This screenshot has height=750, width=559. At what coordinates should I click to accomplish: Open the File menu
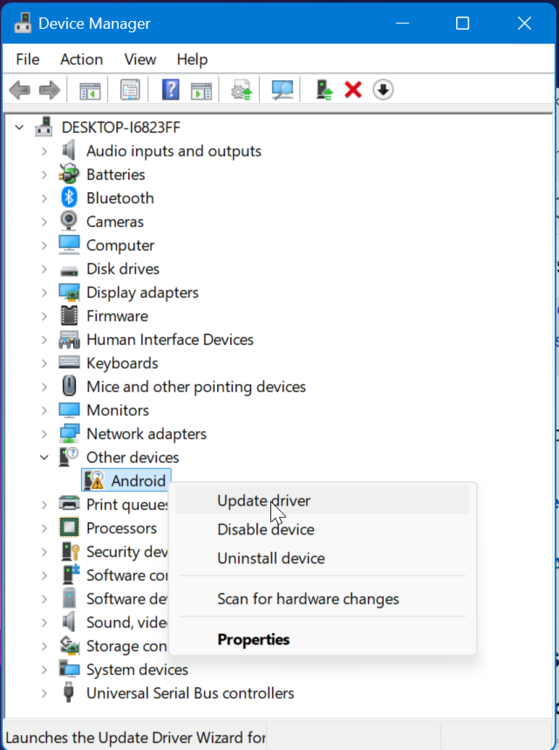(28, 59)
